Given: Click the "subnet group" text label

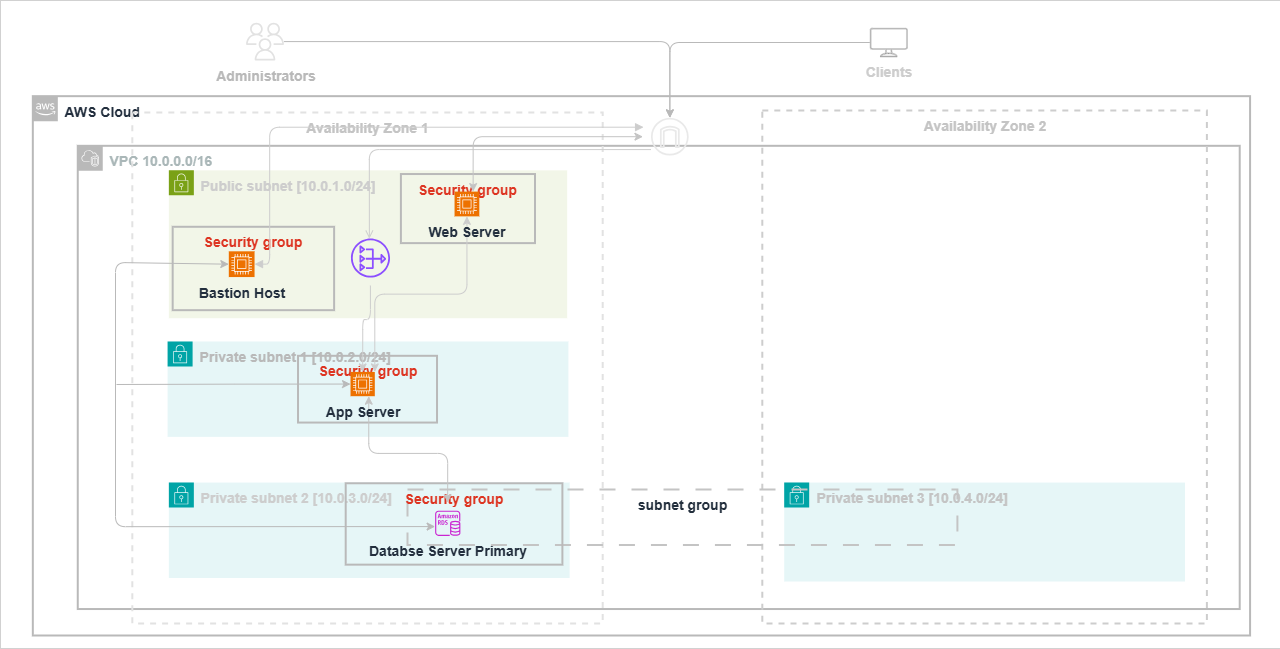Looking at the screenshot, I should (x=682, y=506).
